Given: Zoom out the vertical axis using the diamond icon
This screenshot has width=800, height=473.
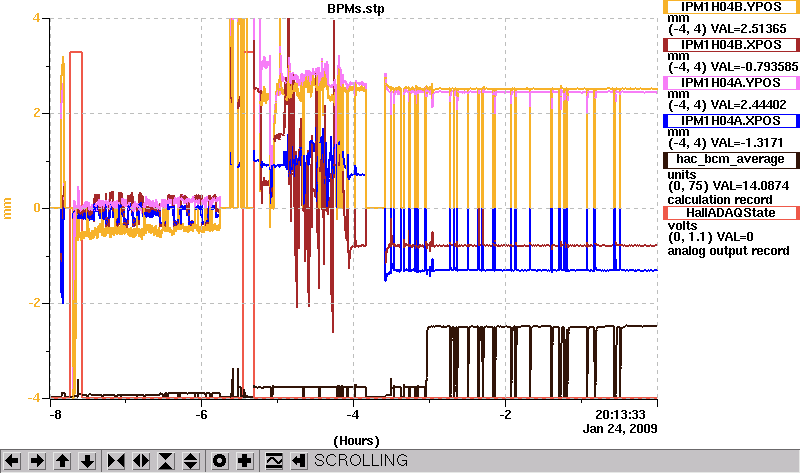Looking at the screenshot, I should [x=191, y=461].
